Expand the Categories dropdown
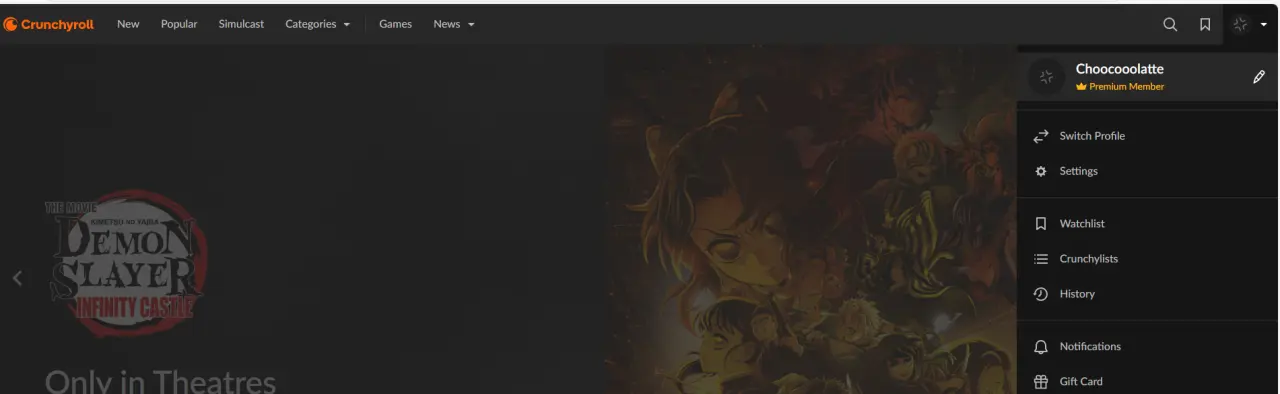This screenshot has height=394, width=1280. (x=317, y=24)
